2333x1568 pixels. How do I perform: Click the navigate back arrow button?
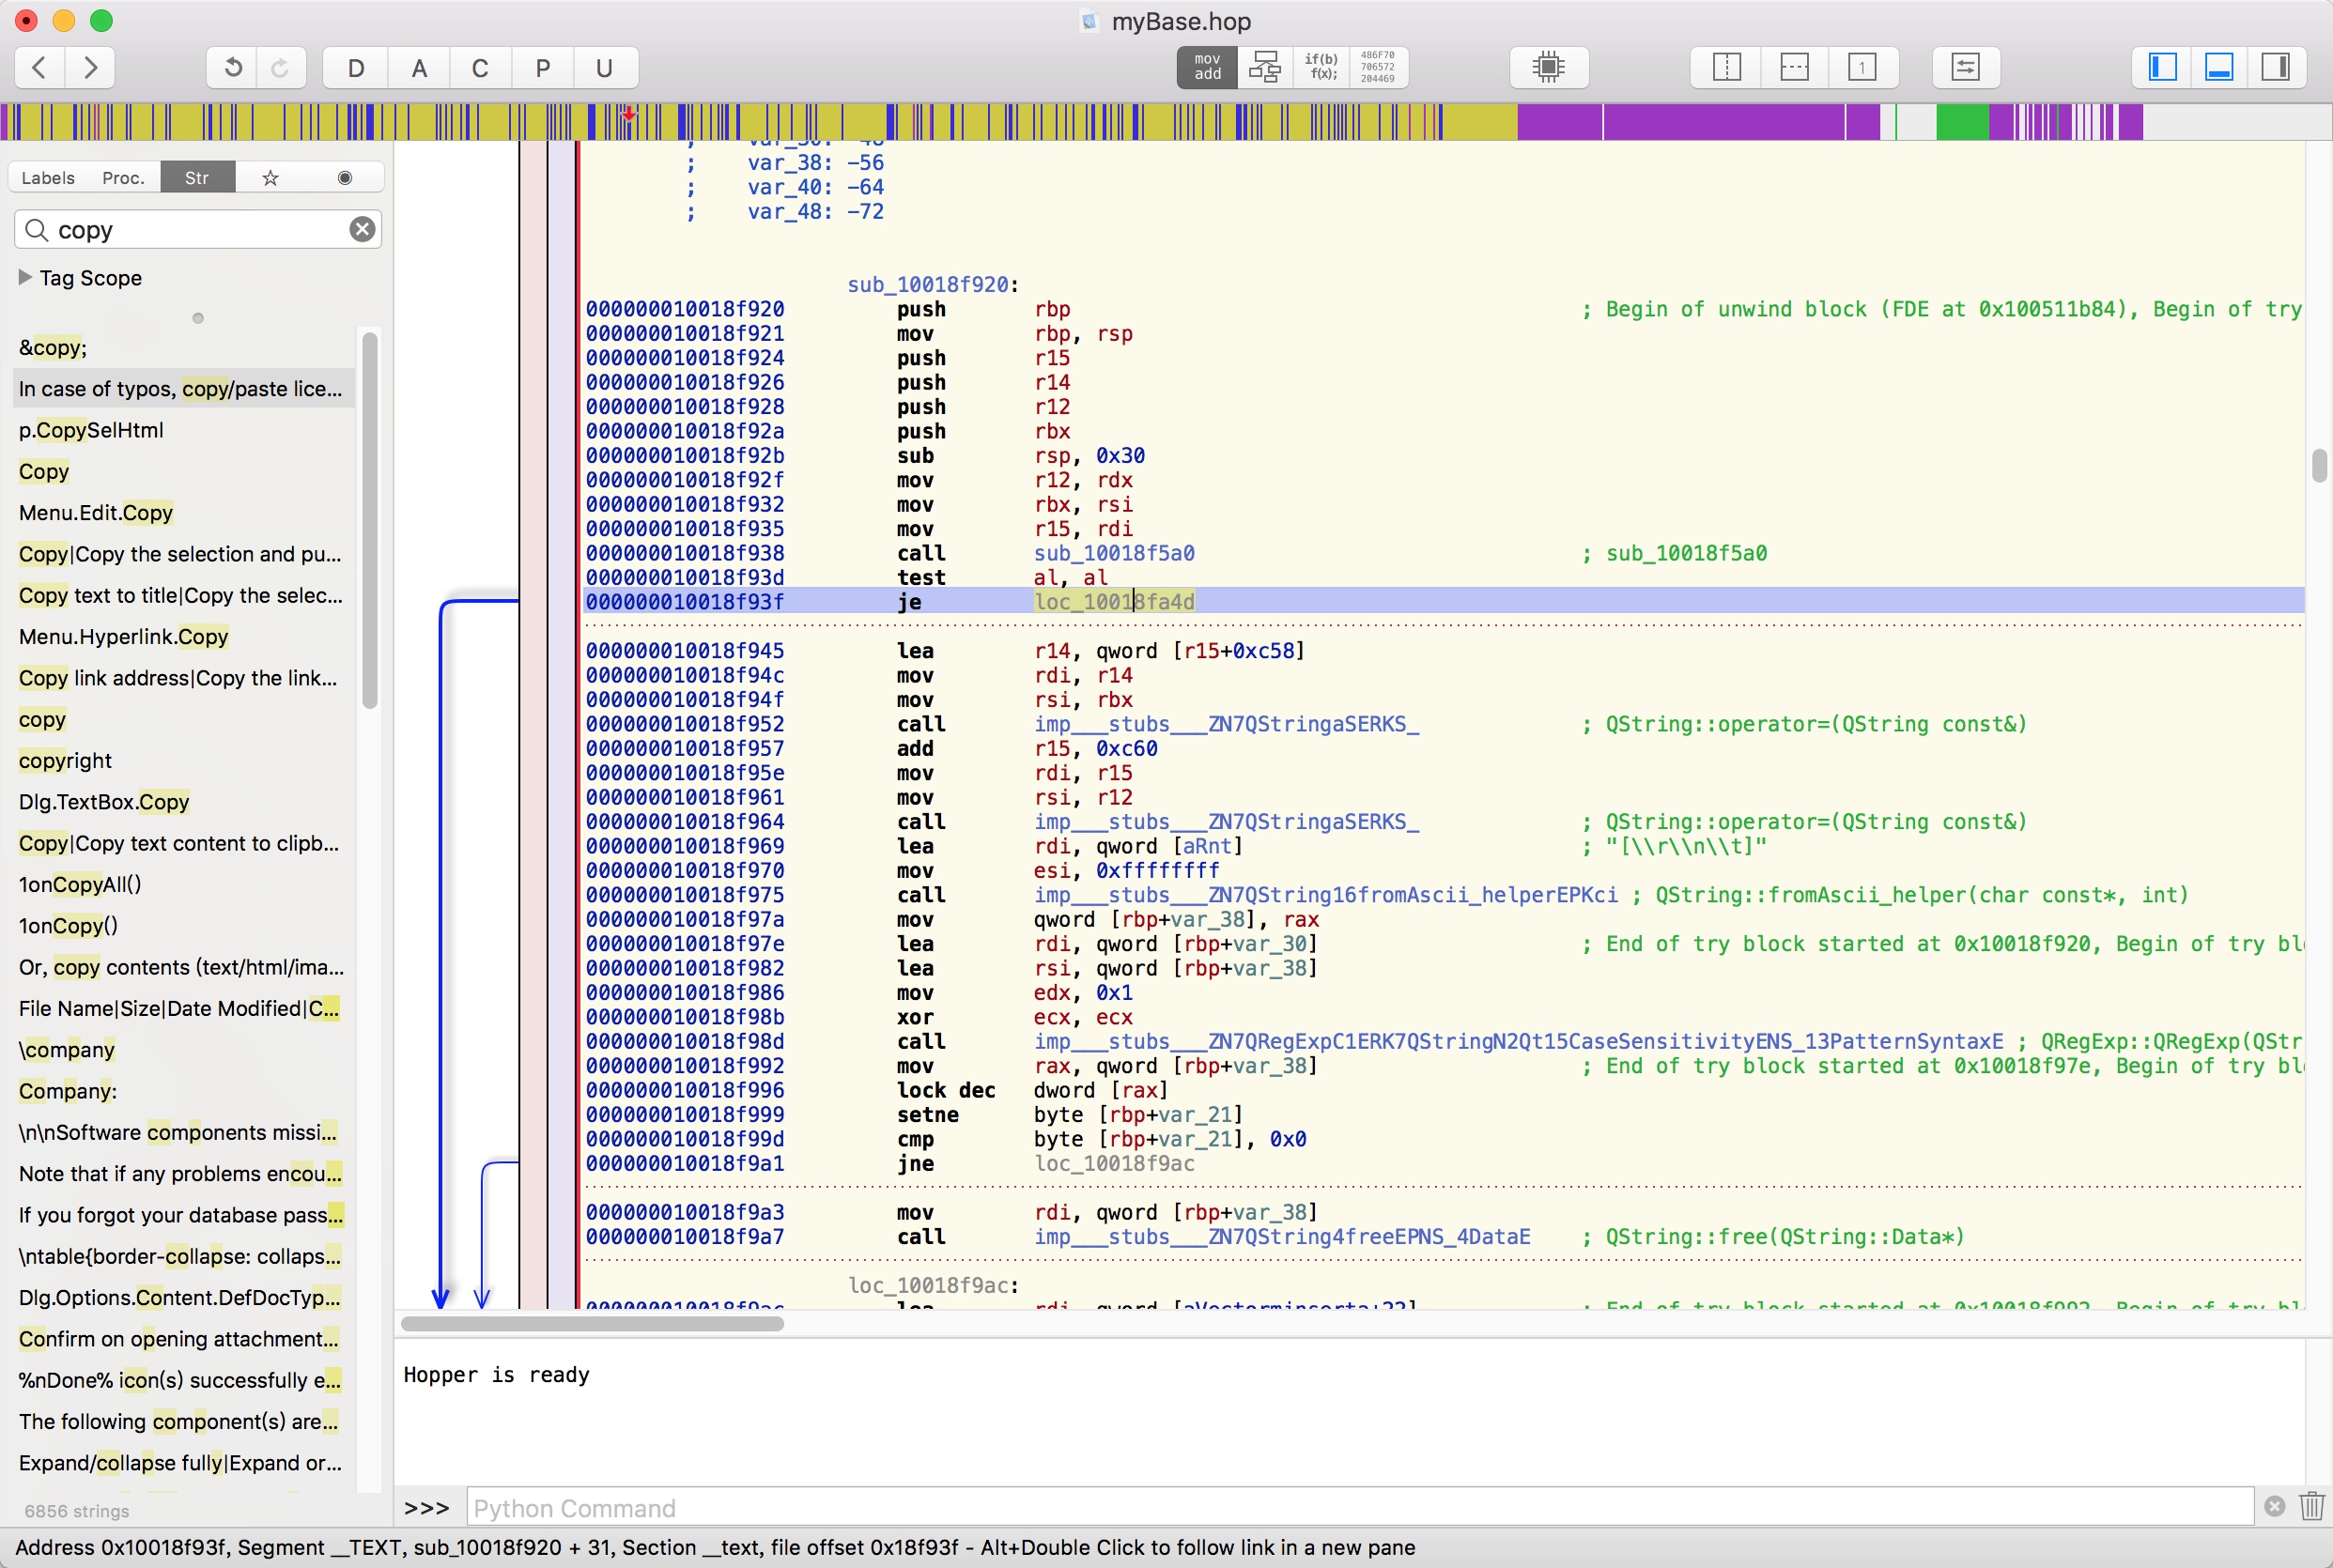(x=40, y=68)
